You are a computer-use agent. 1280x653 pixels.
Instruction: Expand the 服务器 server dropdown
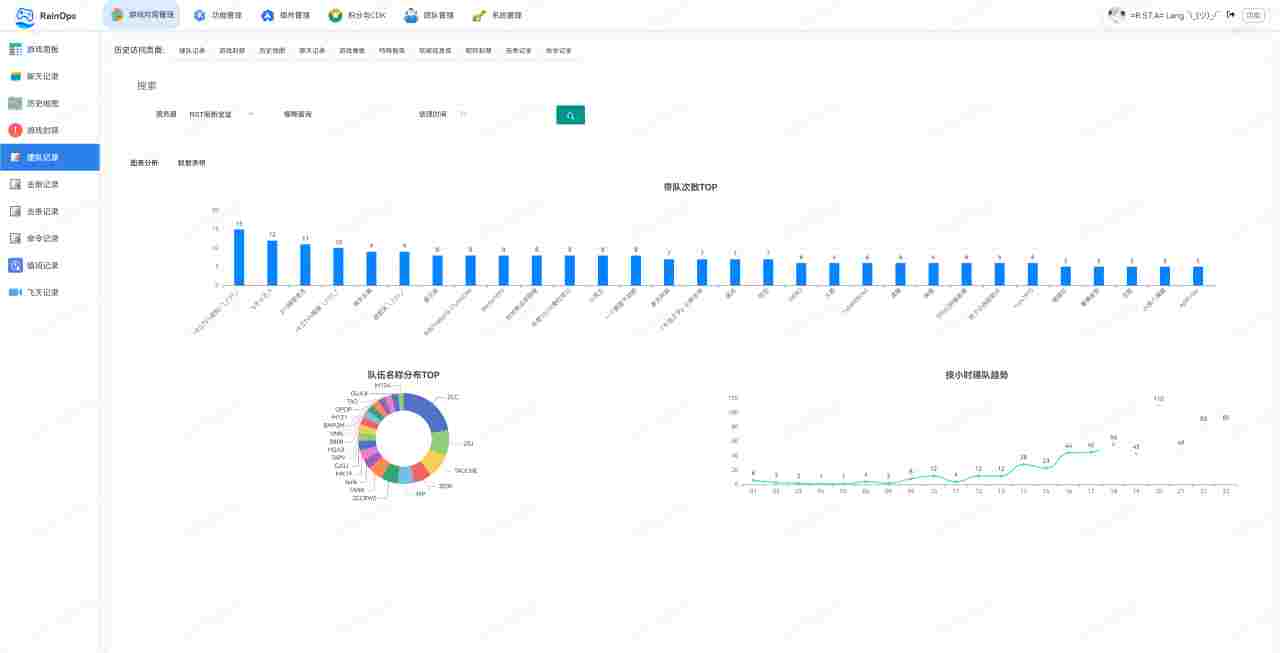pos(220,115)
